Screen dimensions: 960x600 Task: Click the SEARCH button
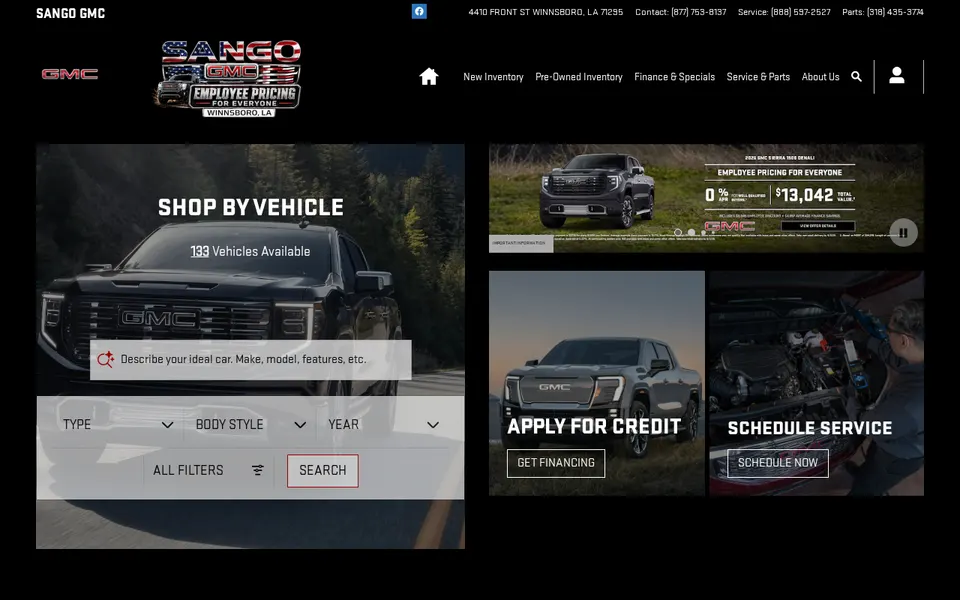pos(323,471)
